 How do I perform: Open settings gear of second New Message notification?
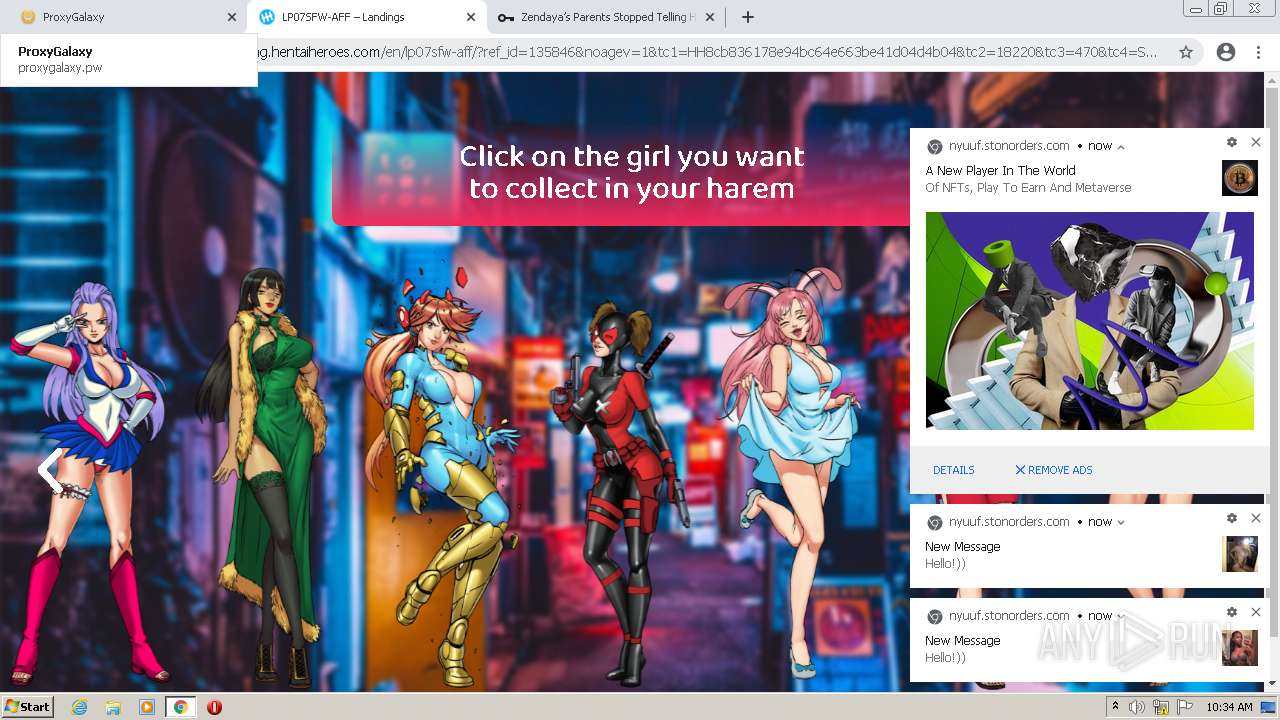pyautogui.click(x=1232, y=612)
